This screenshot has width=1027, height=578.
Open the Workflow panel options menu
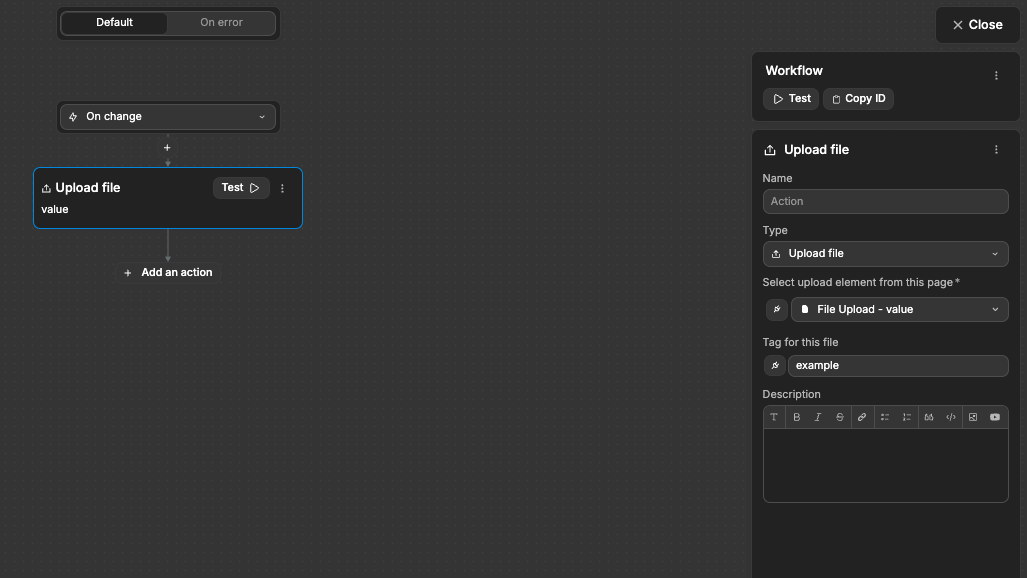pyautogui.click(x=996, y=74)
